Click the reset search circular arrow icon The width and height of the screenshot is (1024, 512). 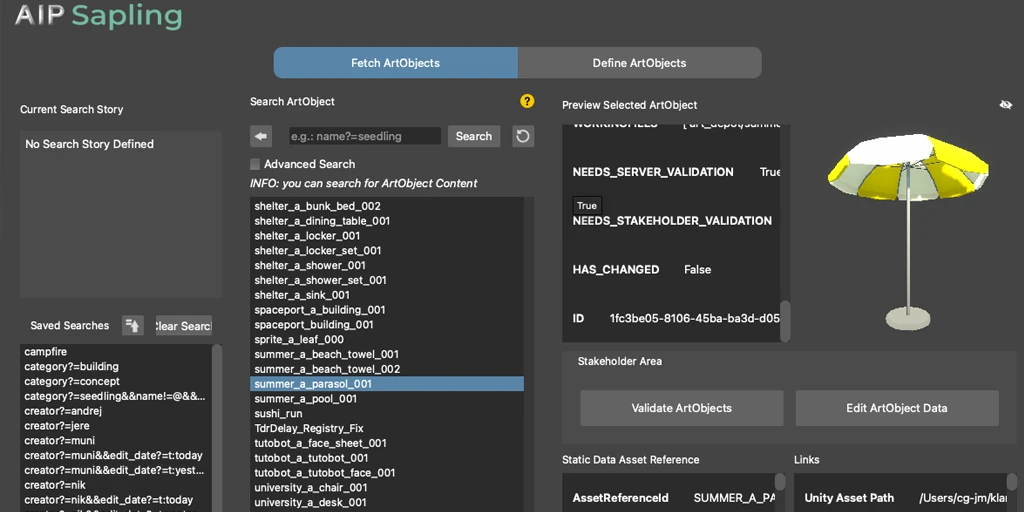[523, 136]
